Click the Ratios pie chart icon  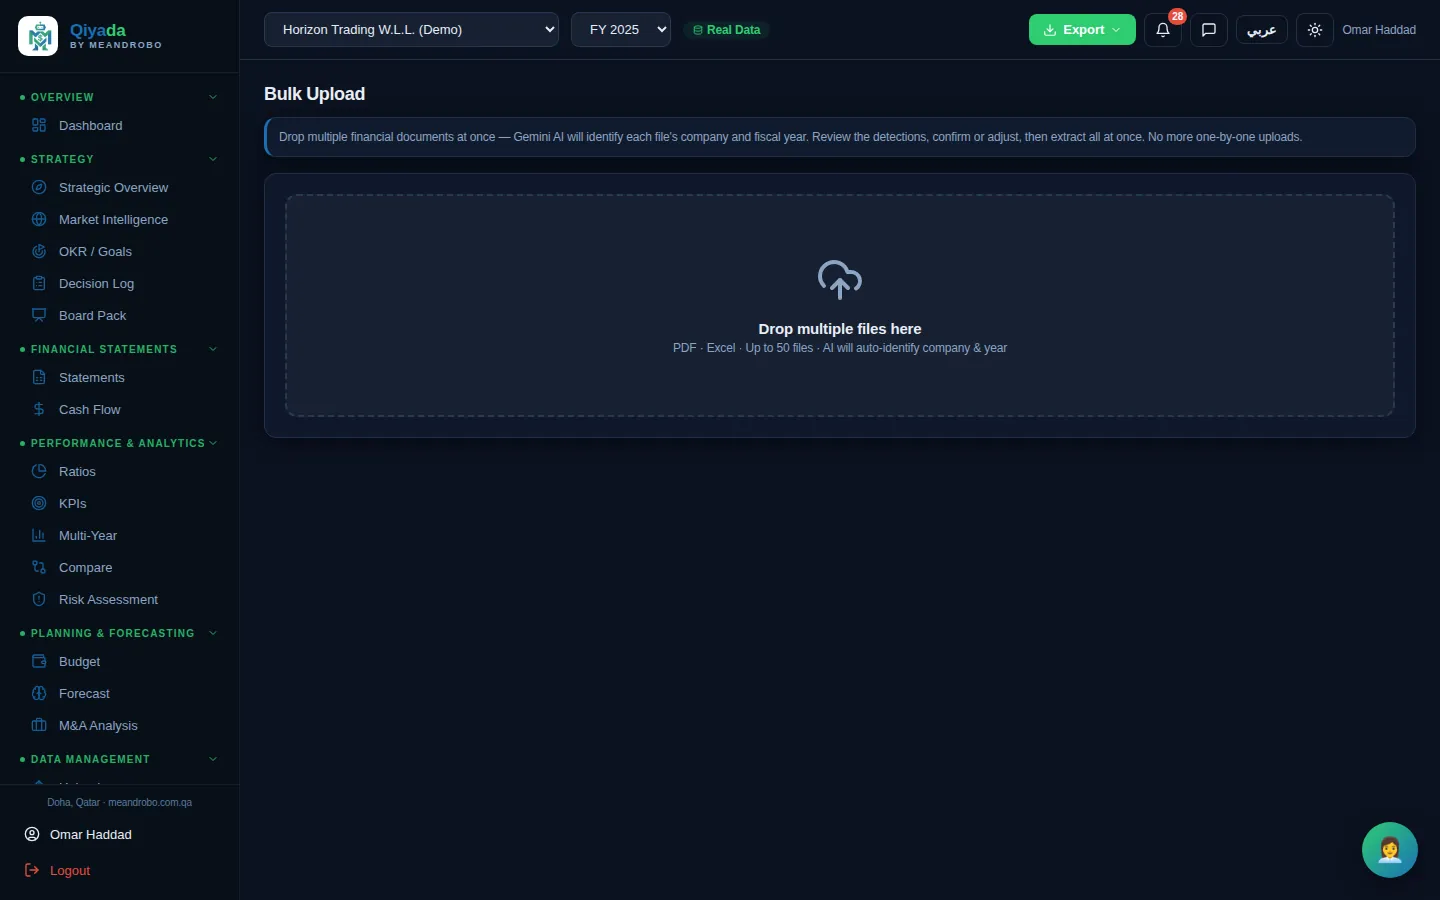click(x=39, y=471)
